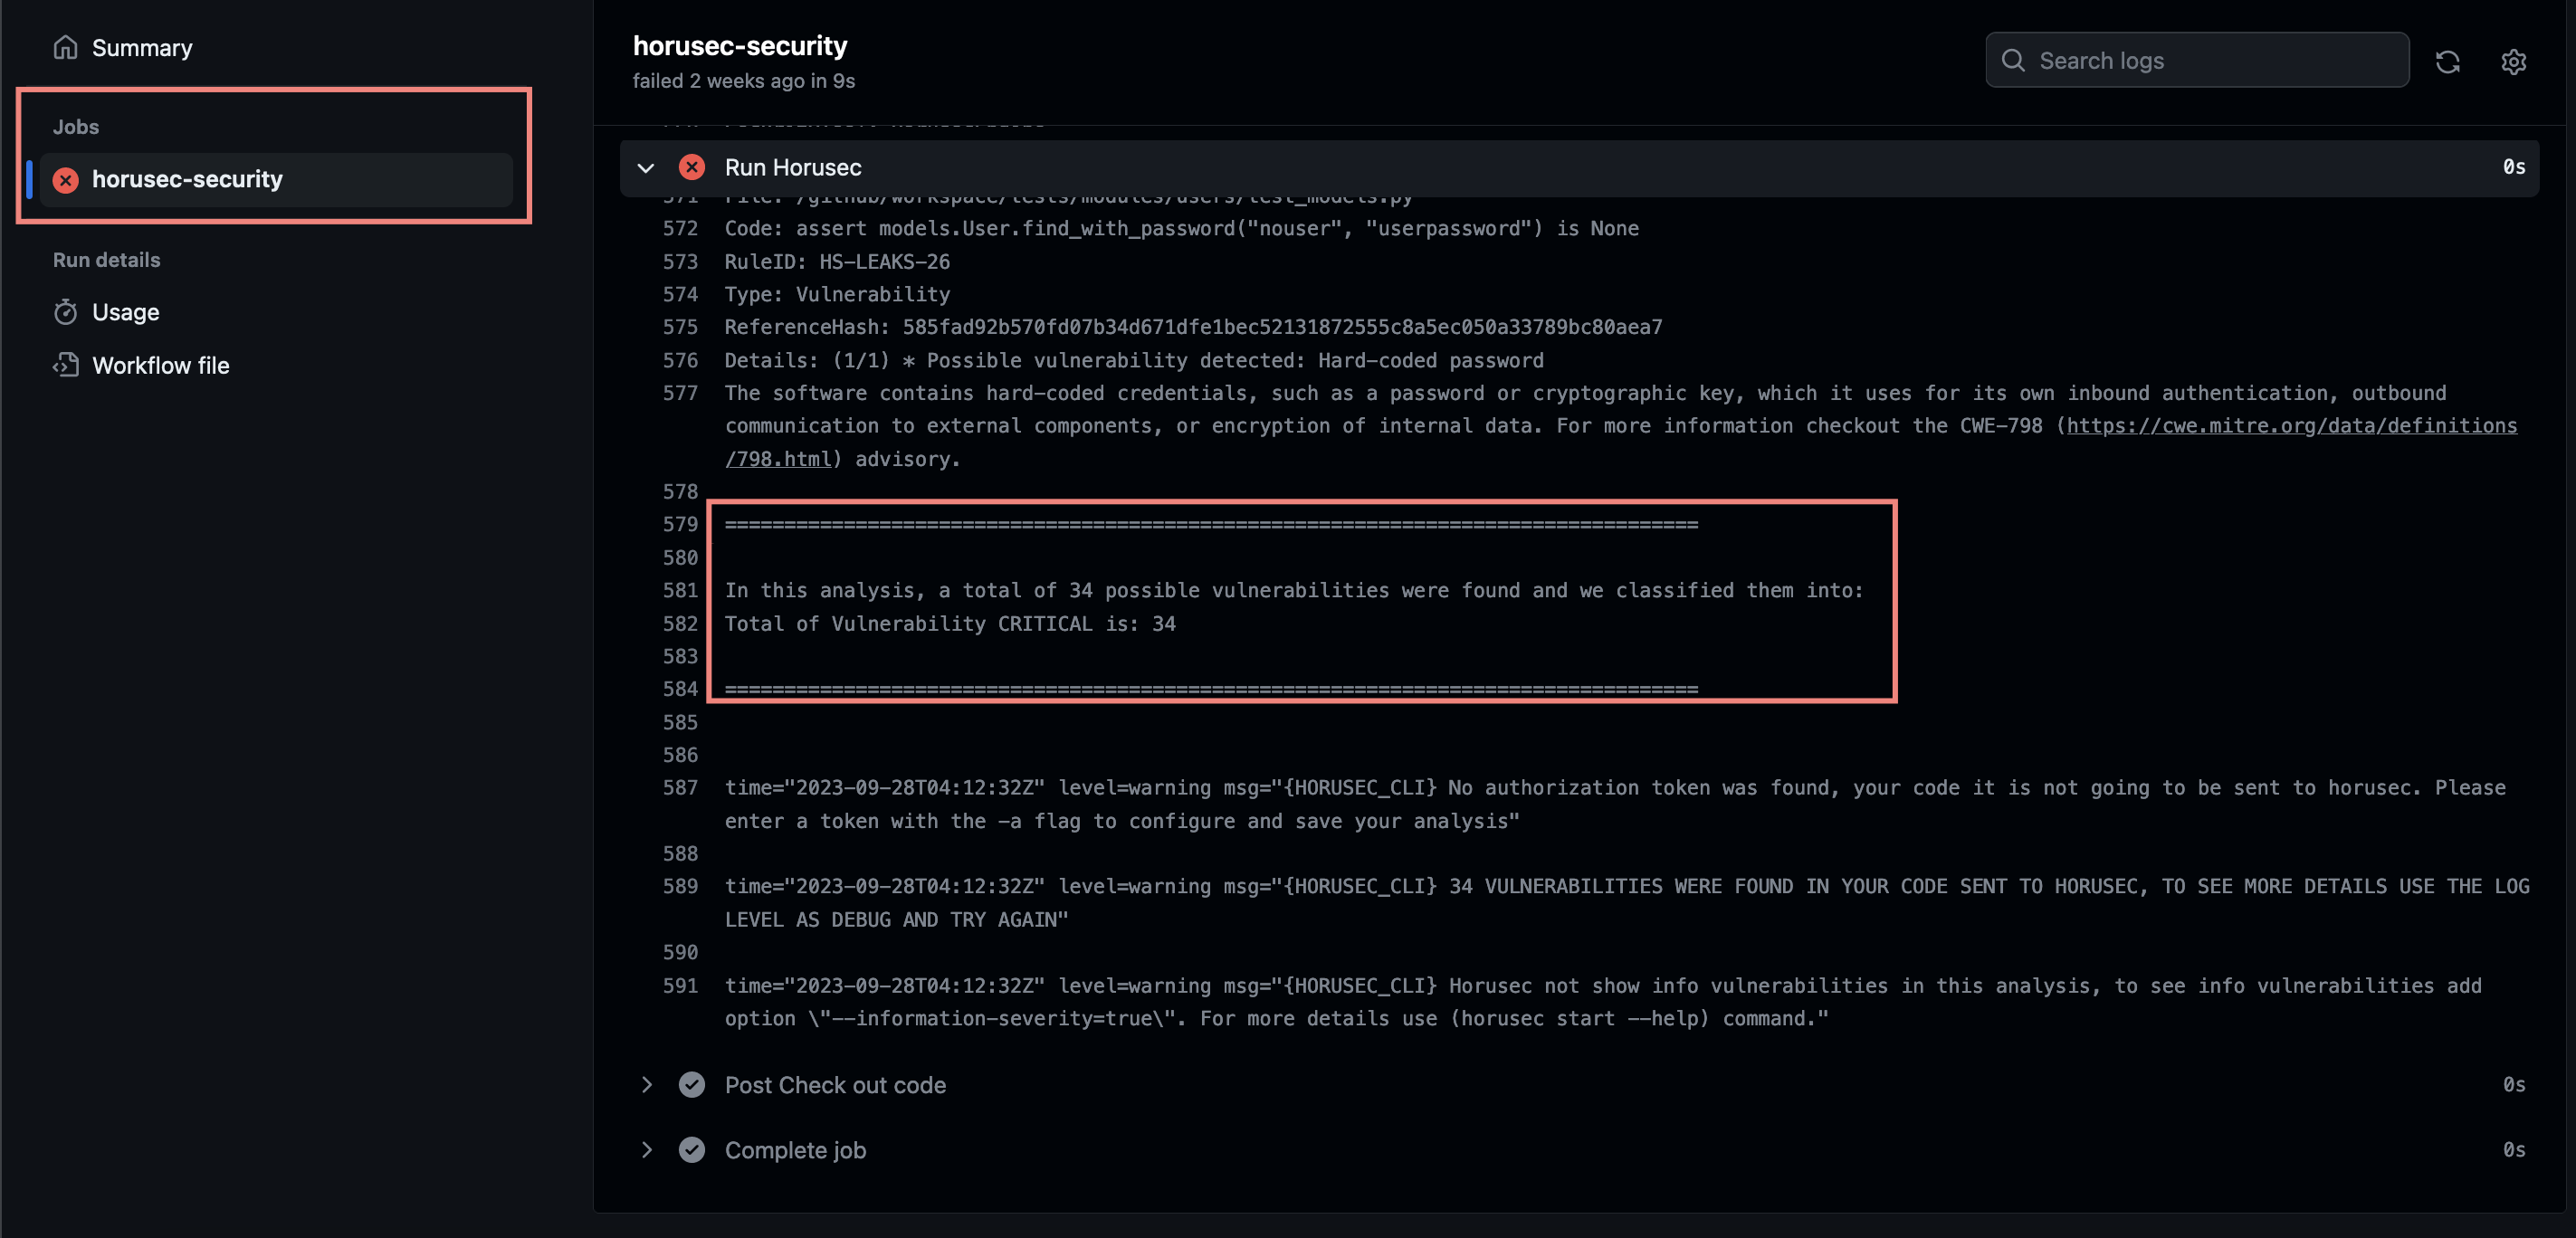Click log line number 591
The width and height of the screenshot is (2576, 1238).
point(680,986)
